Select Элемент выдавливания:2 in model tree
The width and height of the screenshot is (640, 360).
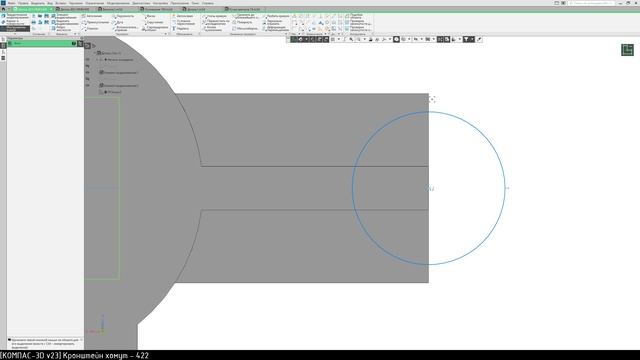pyautogui.click(x=119, y=86)
